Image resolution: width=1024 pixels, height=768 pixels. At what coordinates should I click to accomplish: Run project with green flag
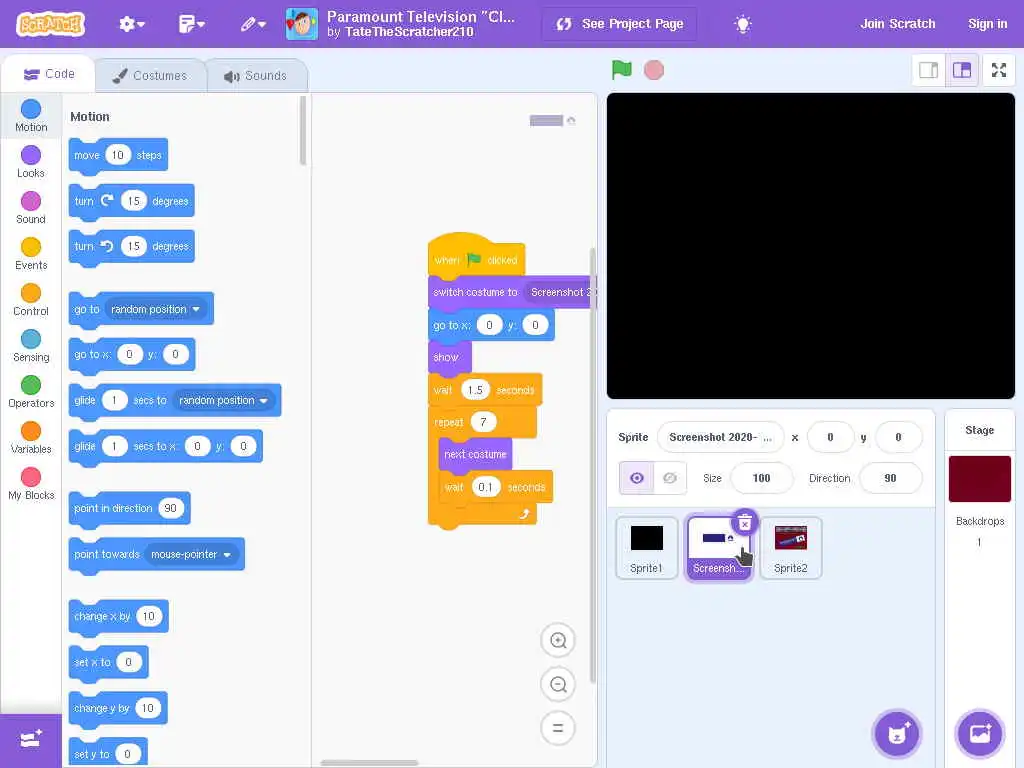[621, 70]
